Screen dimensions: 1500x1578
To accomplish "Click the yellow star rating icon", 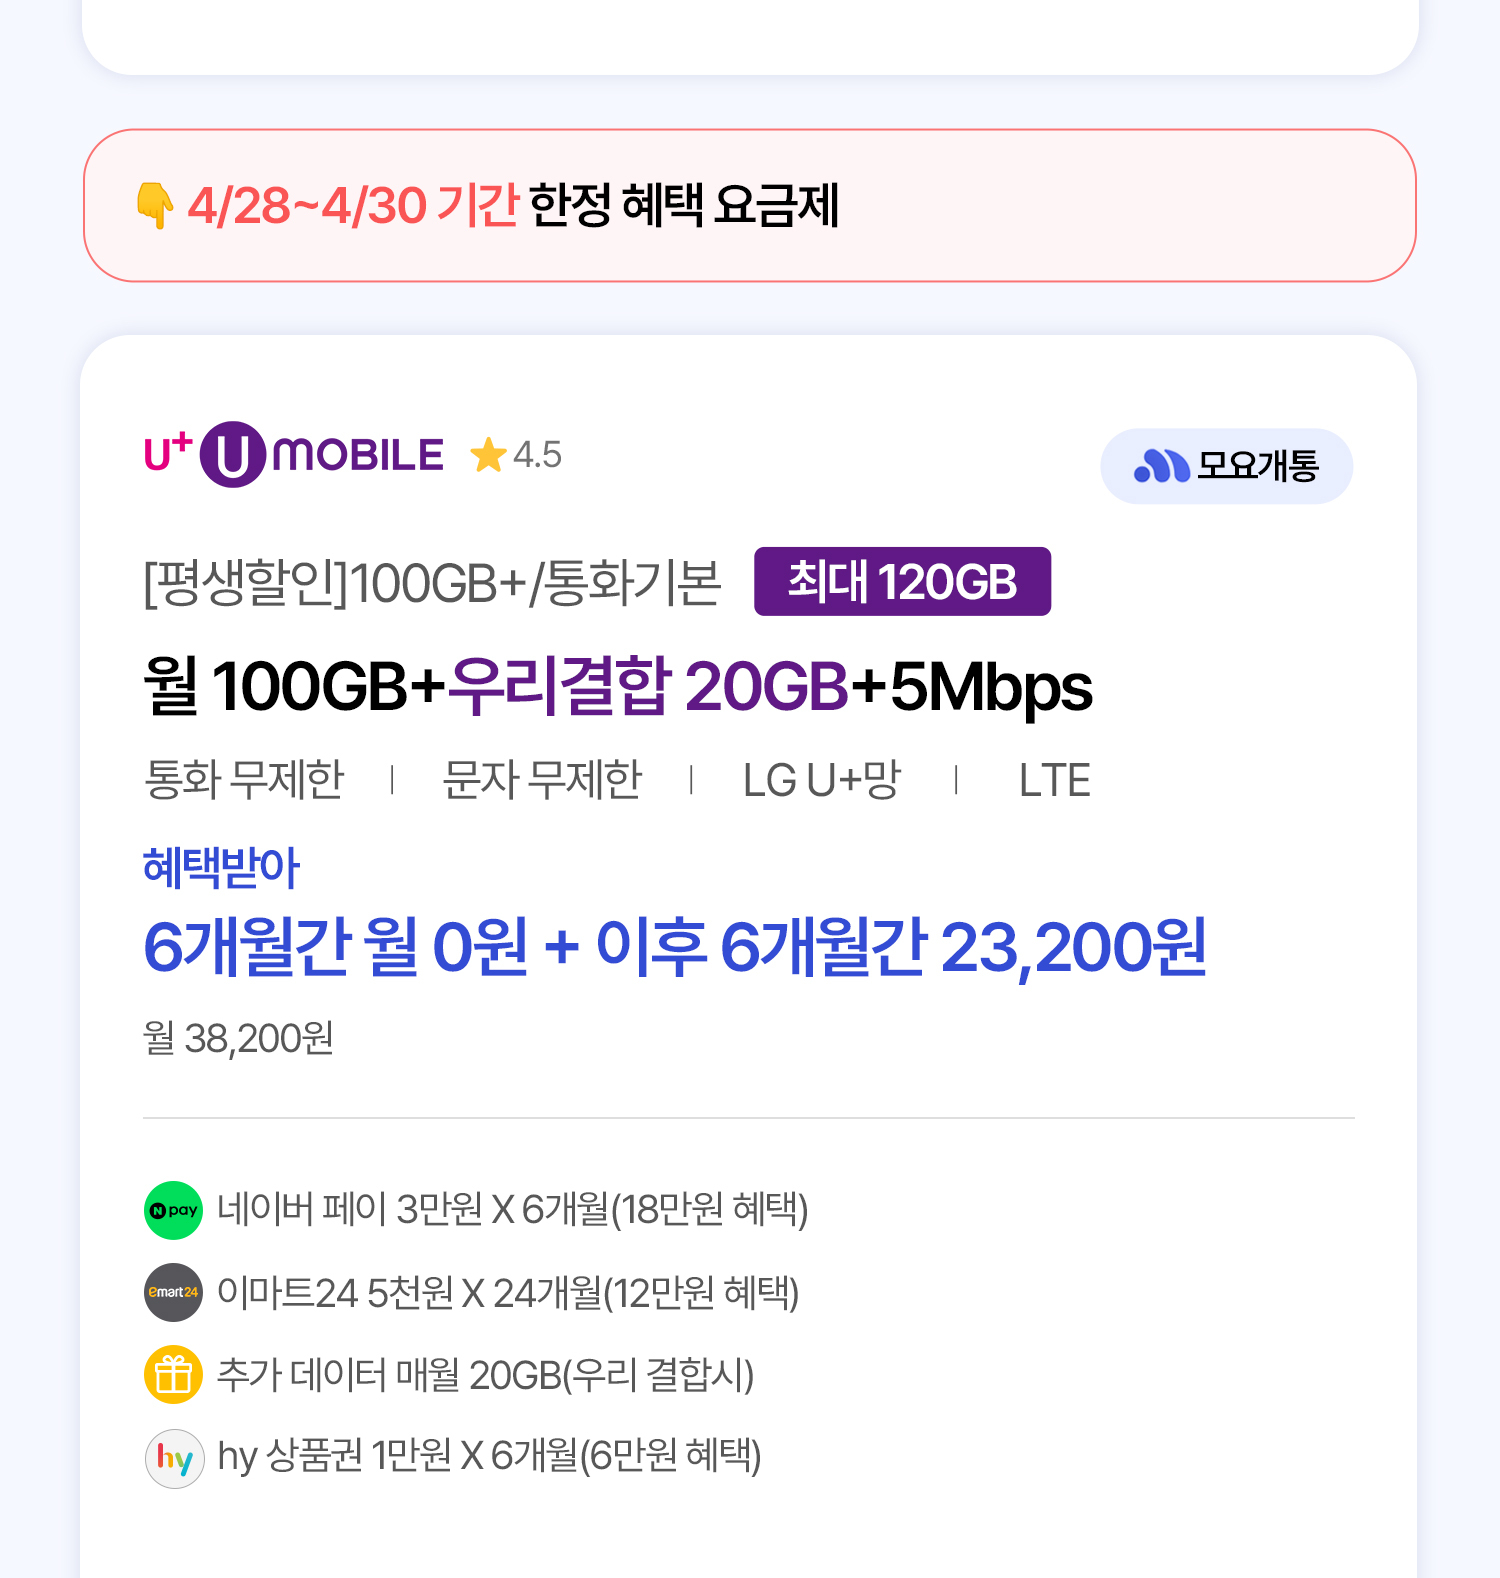I will coord(488,456).
